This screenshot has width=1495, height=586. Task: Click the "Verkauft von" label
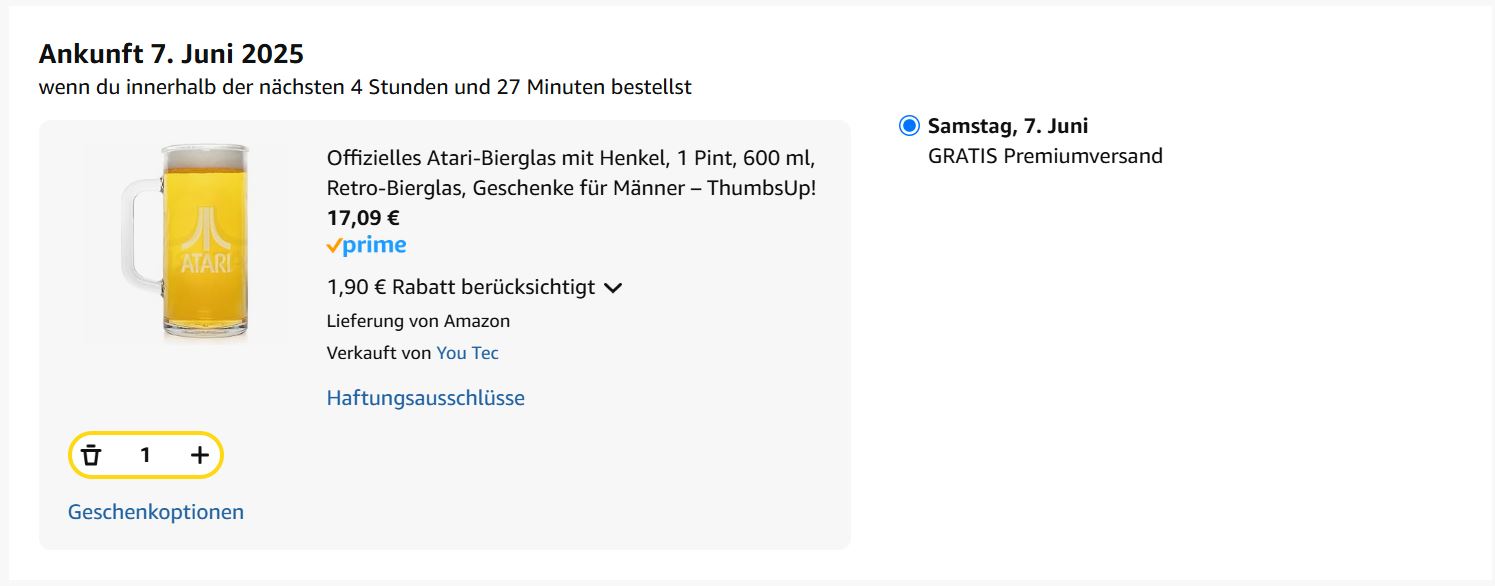point(379,353)
